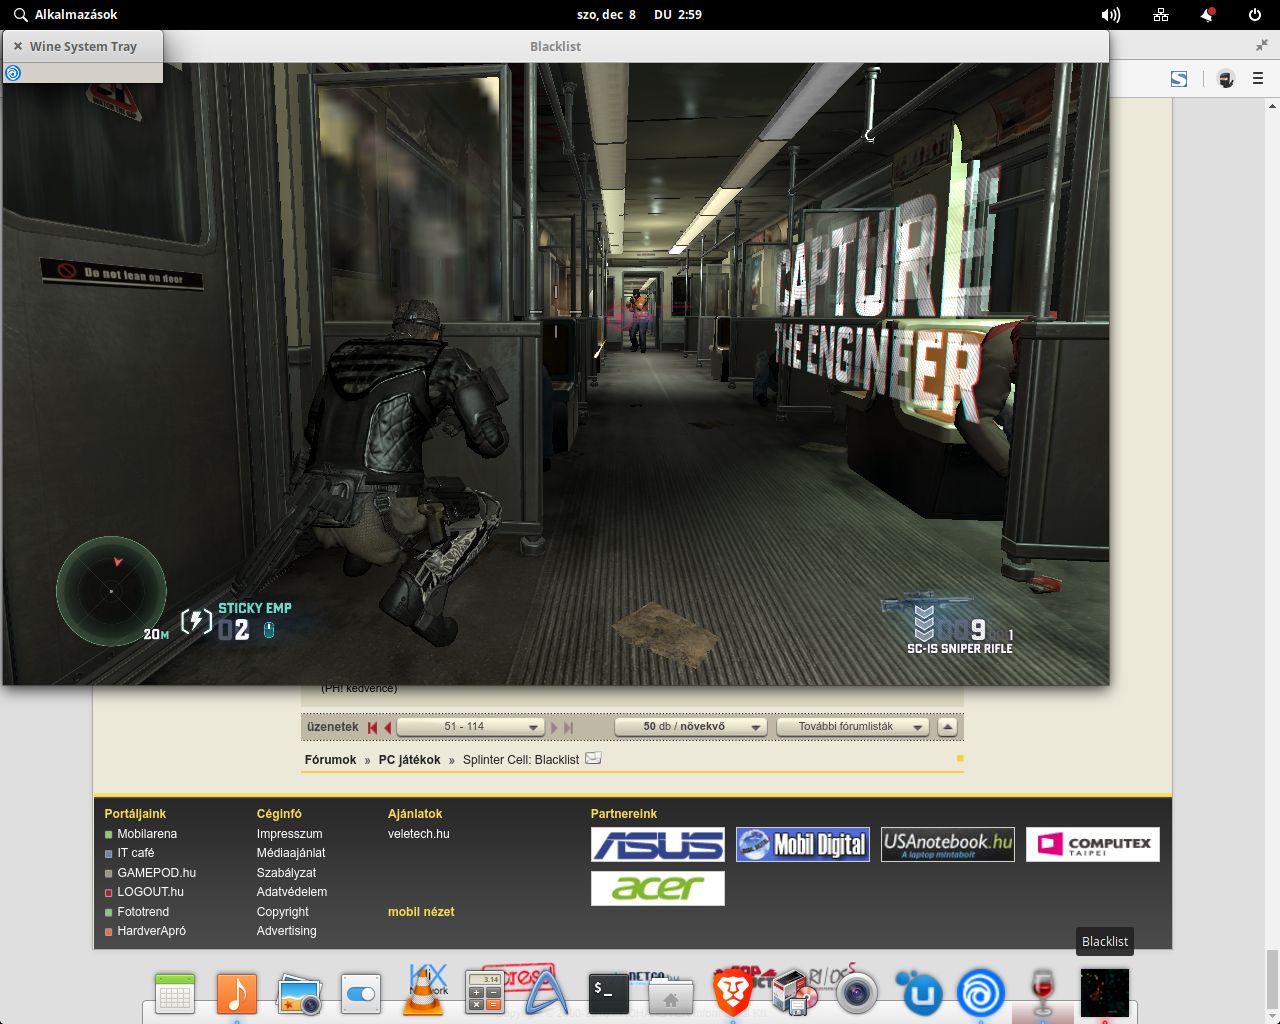The height and width of the screenshot is (1024, 1280).
Task: Open the date and time calendar indicator
Action: pos(639,15)
